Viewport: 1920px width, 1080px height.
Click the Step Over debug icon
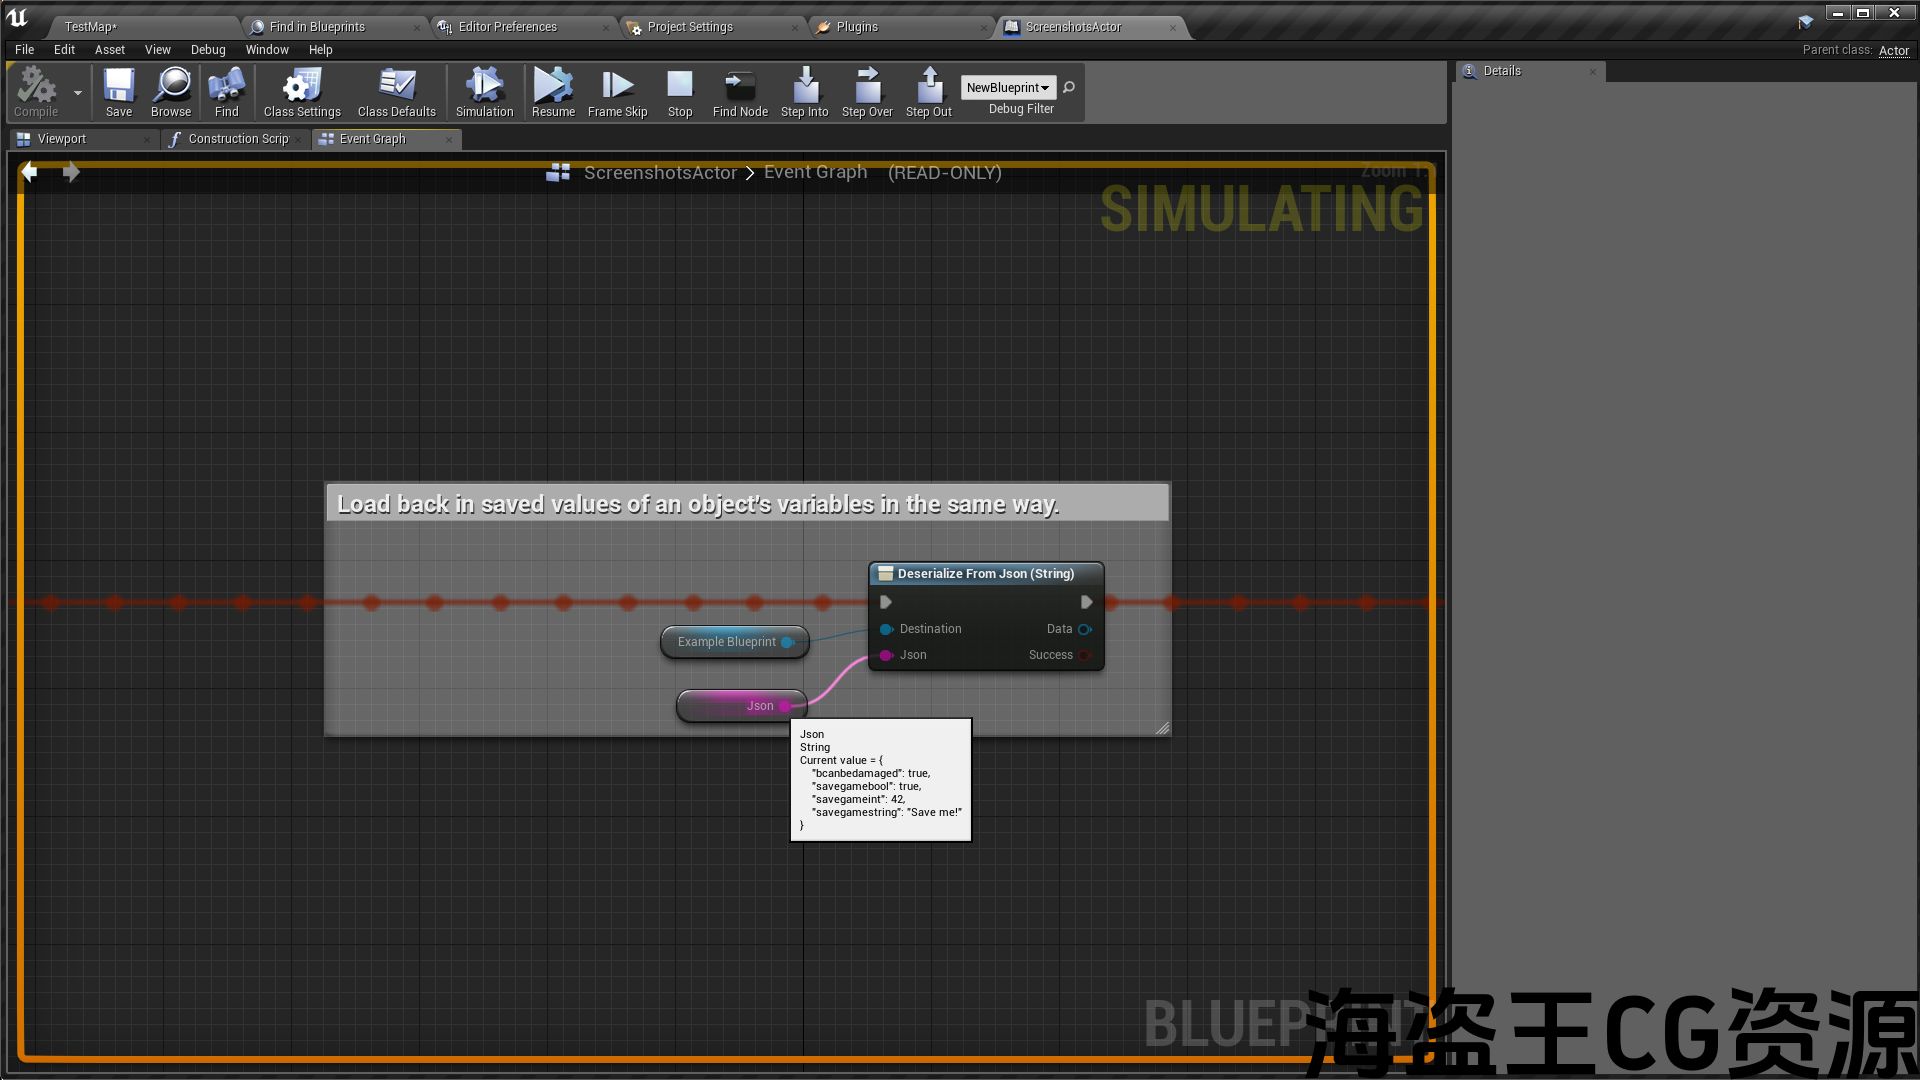[x=867, y=92]
